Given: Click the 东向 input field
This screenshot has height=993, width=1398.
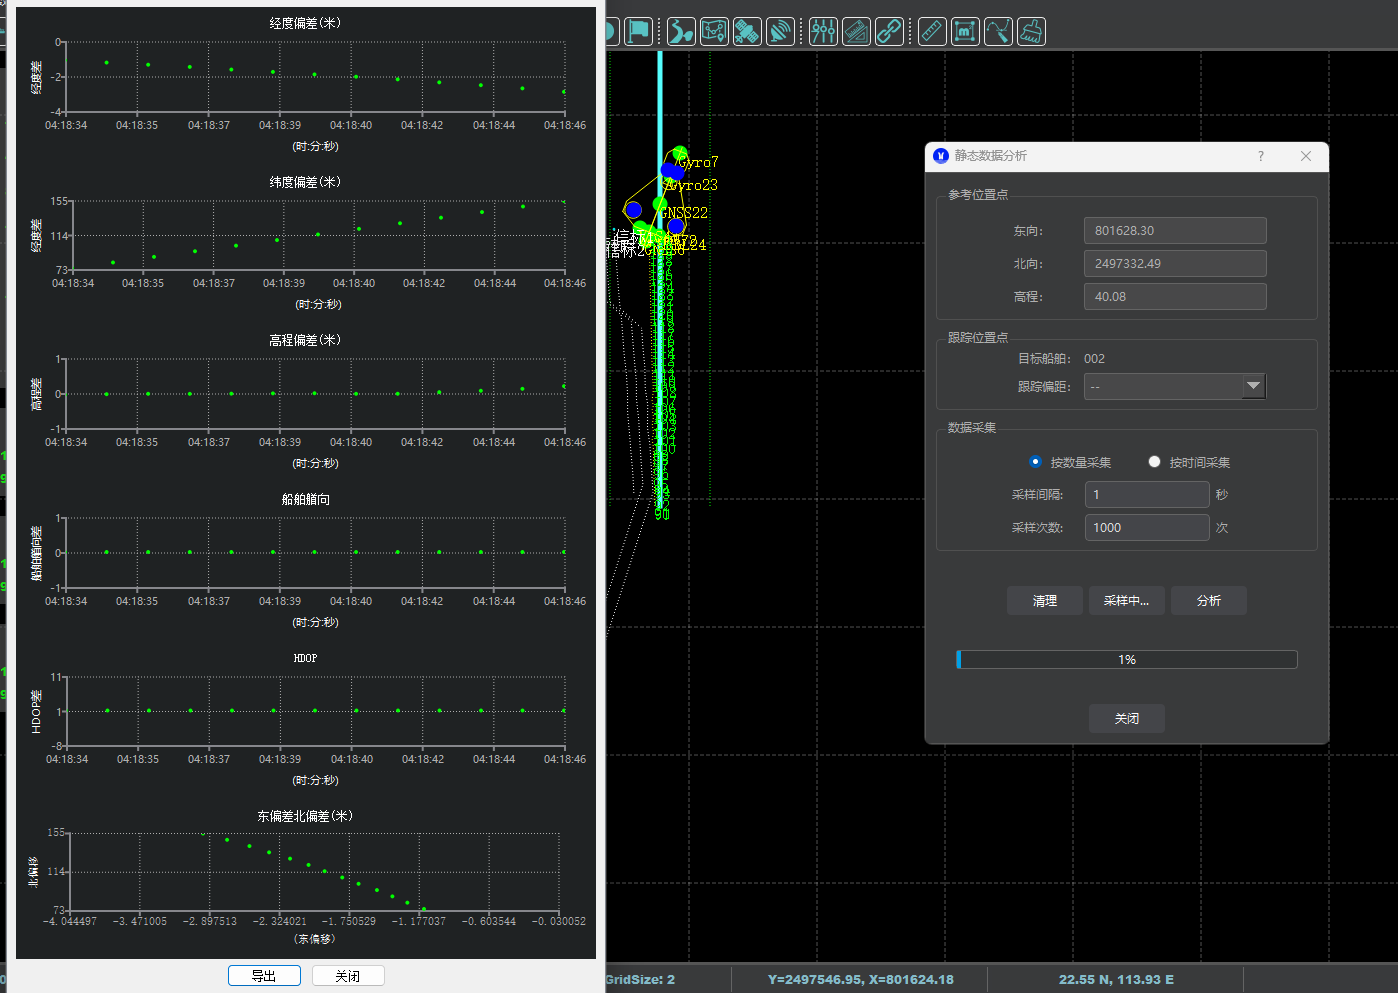Looking at the screenshot, I should (x=1175, y=231).
